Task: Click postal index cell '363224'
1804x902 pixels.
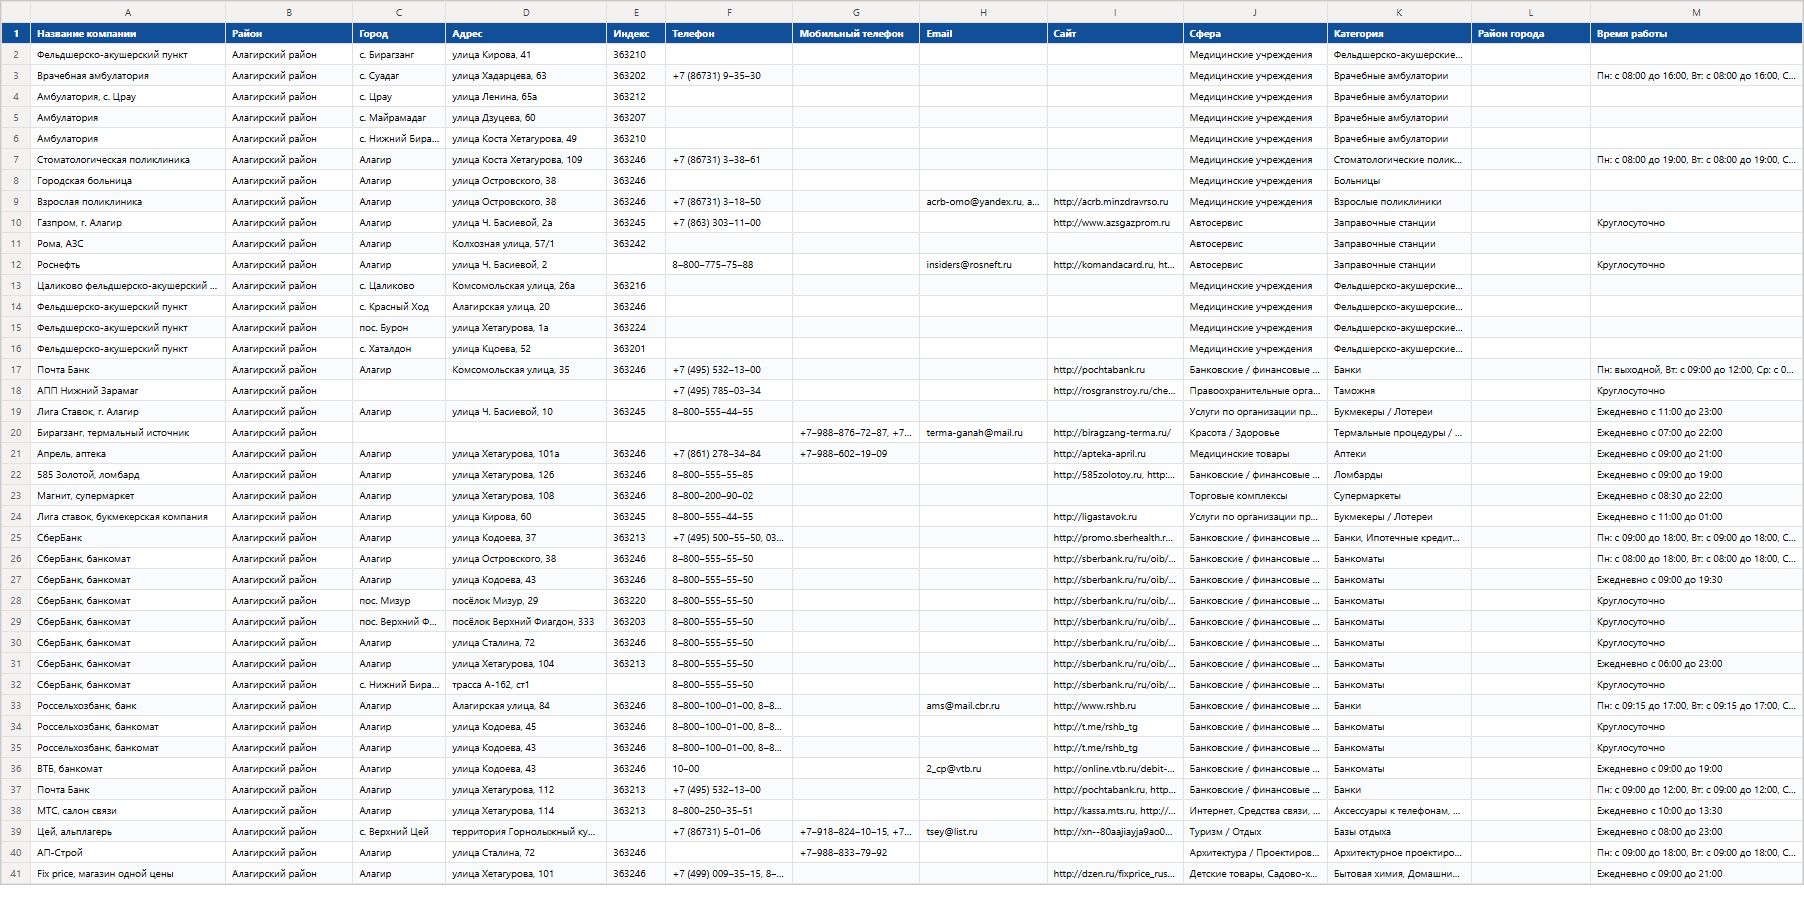Action: pyautogui.click(x=636, y=328)
